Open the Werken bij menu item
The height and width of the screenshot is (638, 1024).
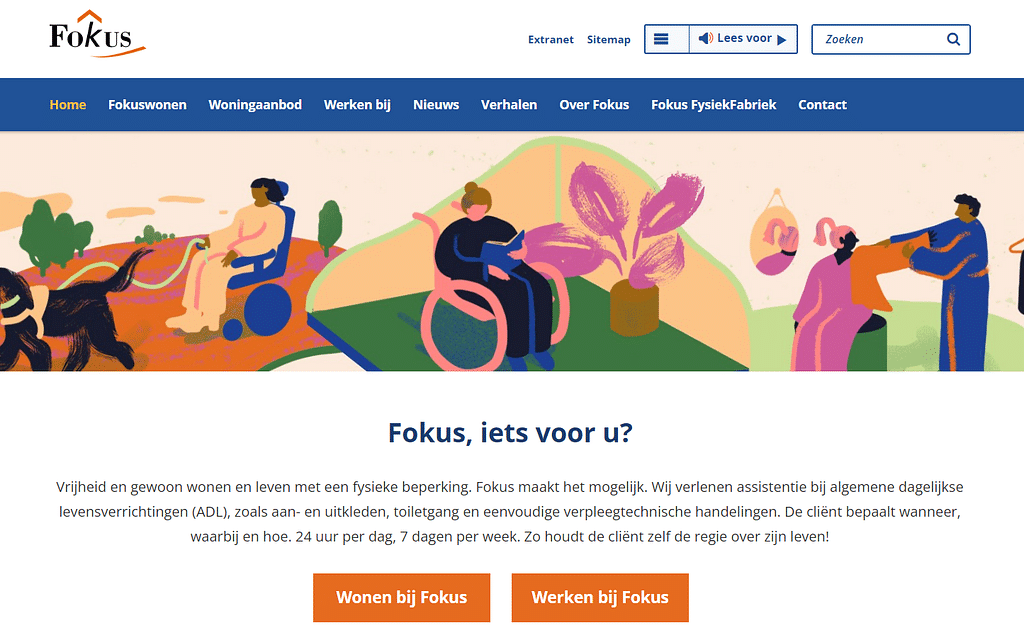[357, 105]
